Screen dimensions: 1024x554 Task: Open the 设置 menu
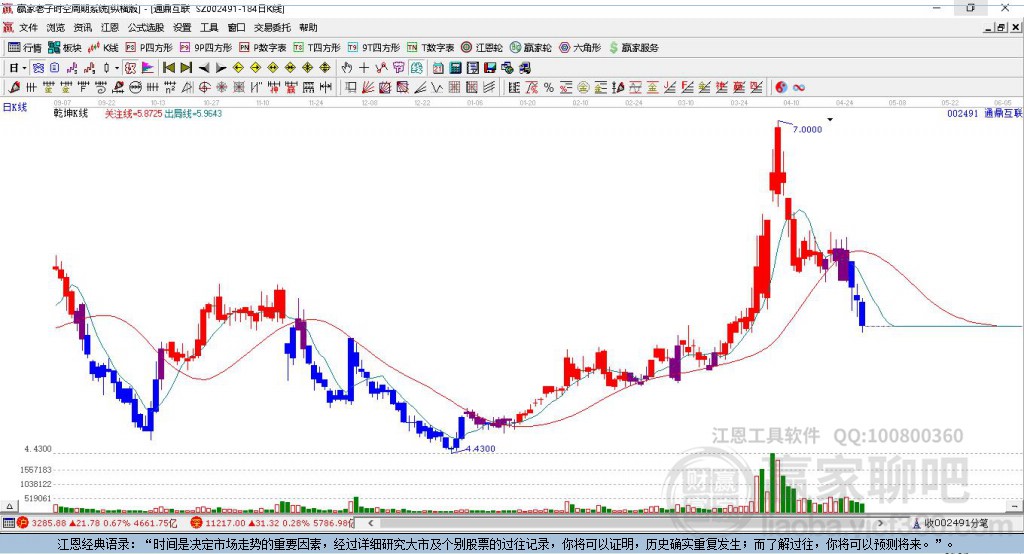click(182, 27)
